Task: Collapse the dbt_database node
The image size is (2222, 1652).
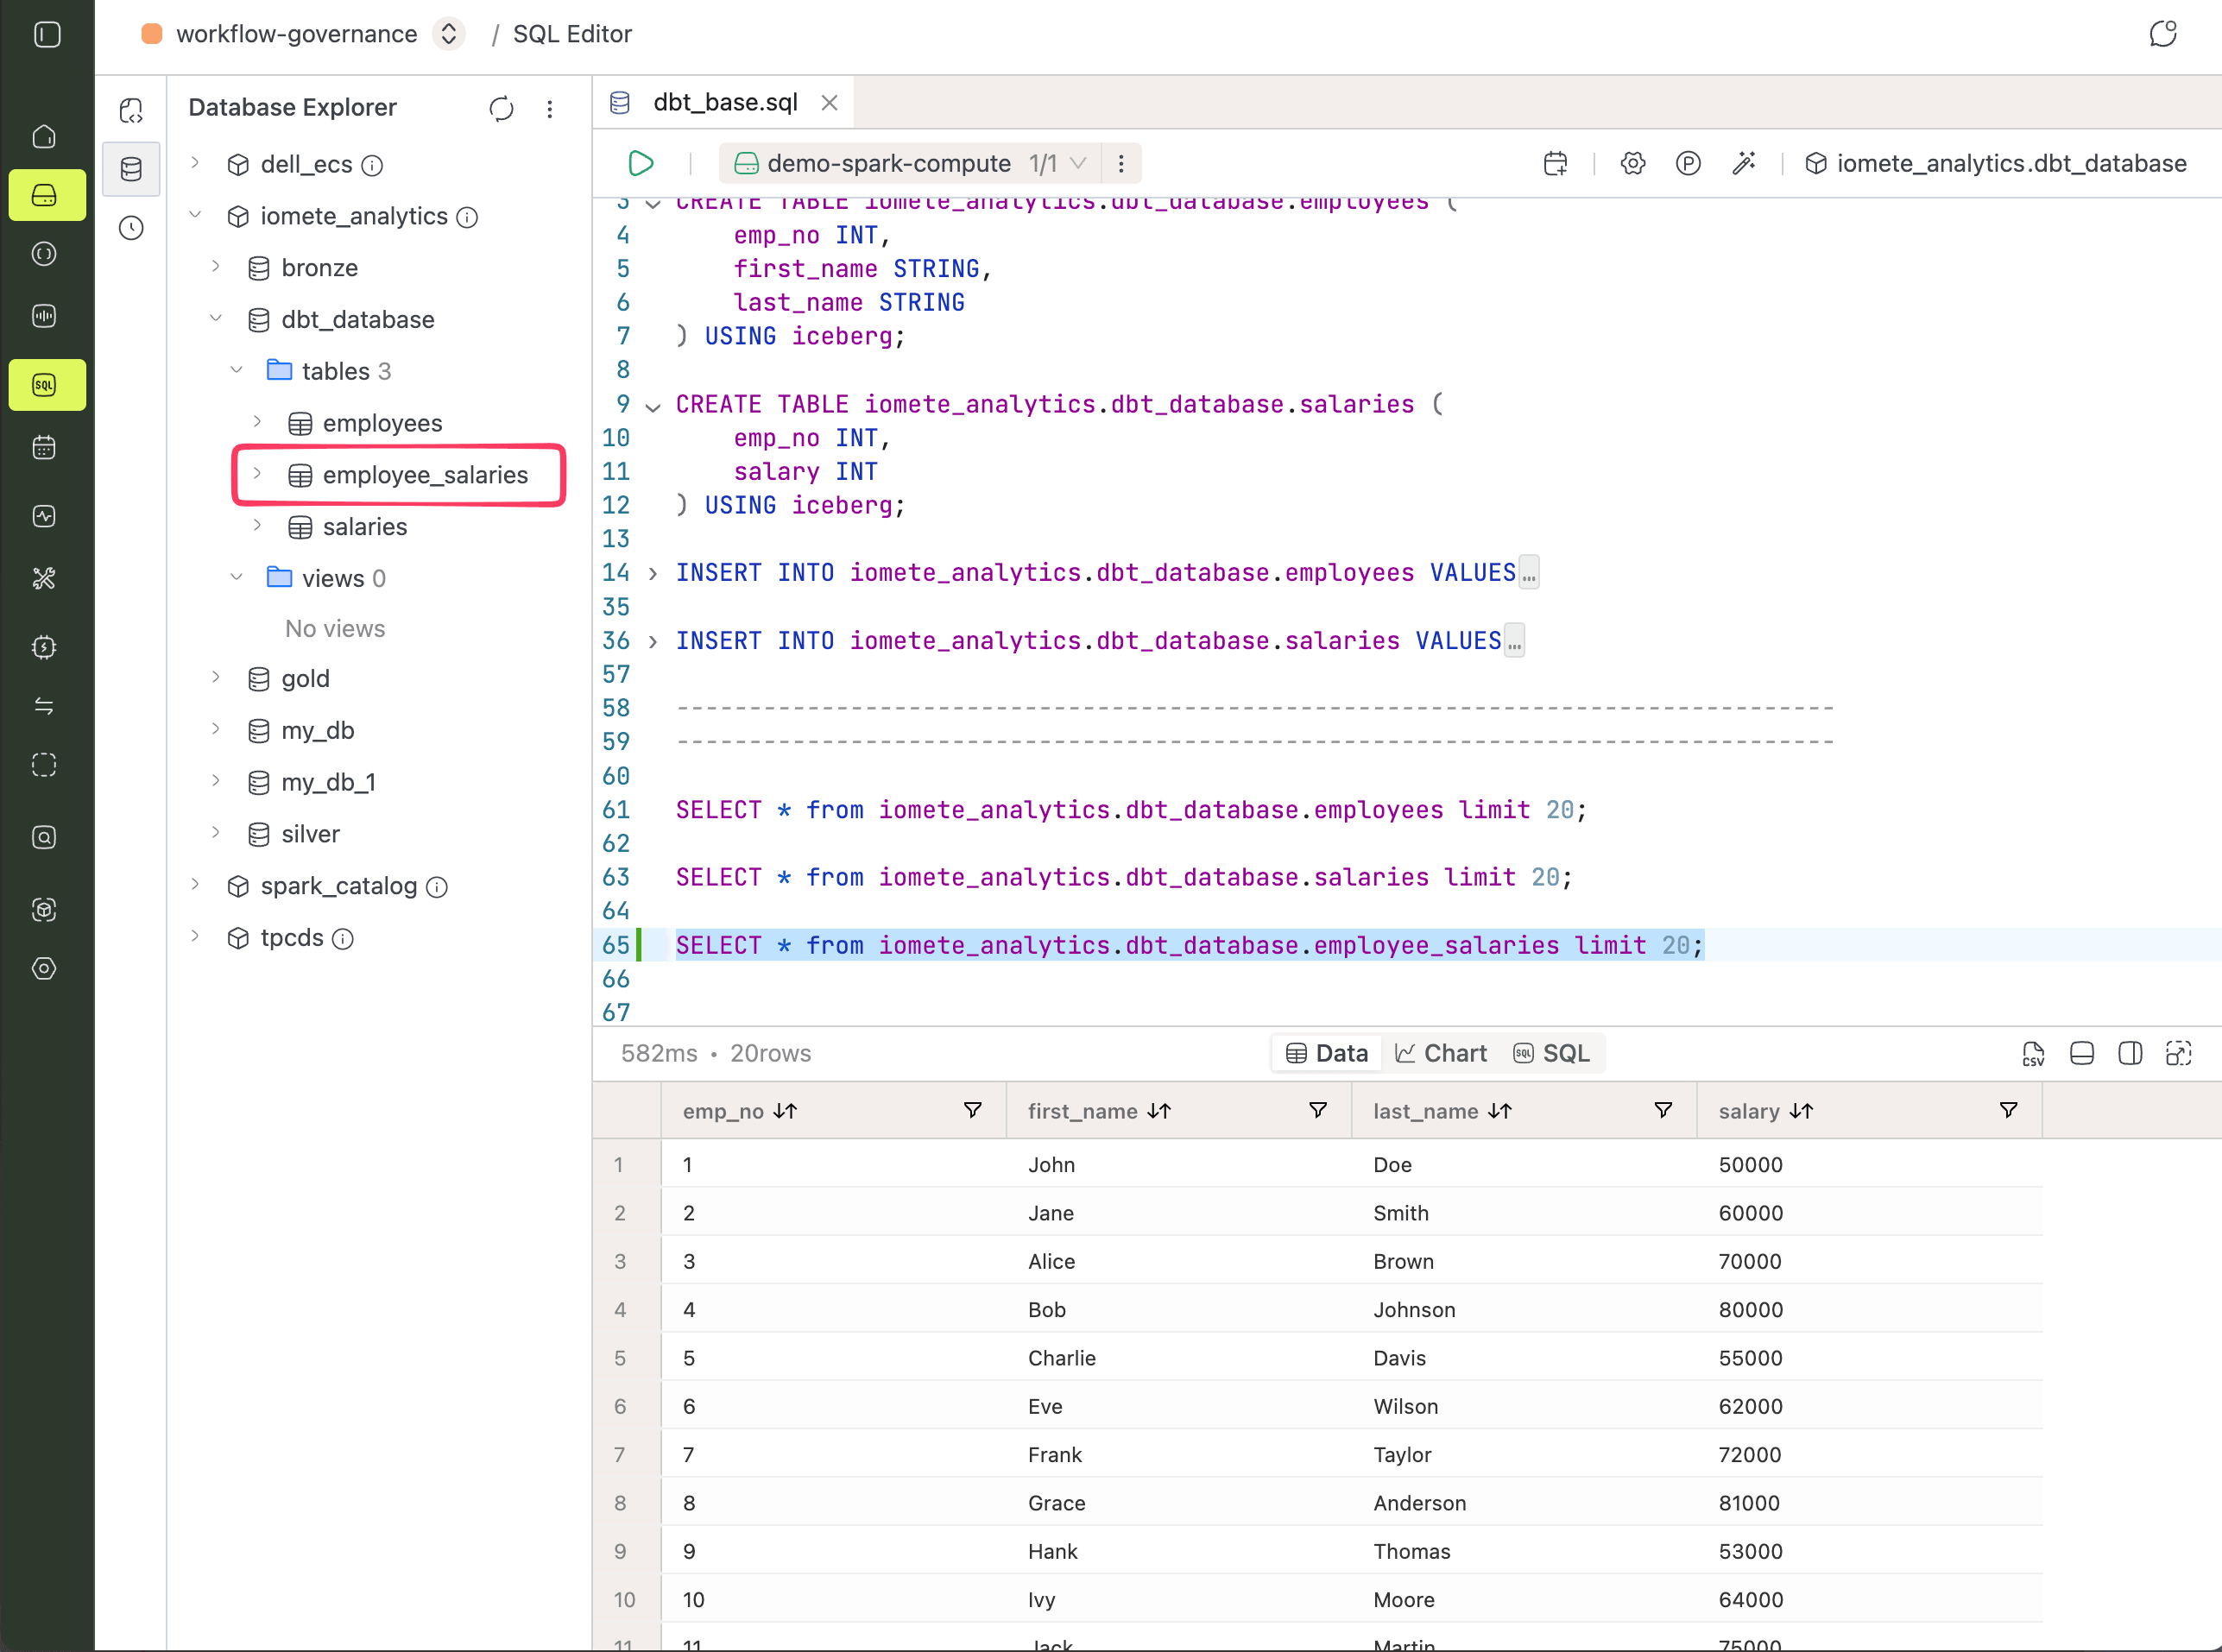Action: pos(215,319)
